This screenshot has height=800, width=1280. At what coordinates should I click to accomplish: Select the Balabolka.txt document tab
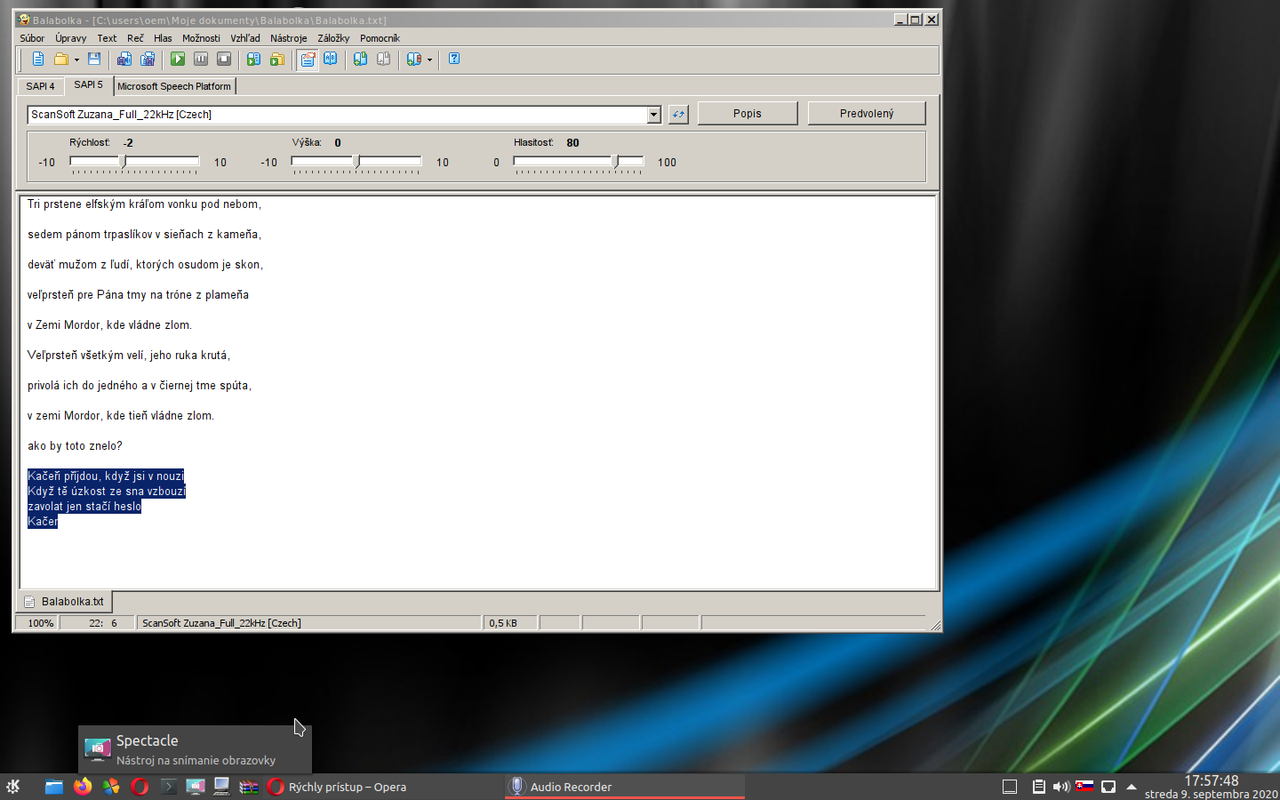click(x=64, y=601)
